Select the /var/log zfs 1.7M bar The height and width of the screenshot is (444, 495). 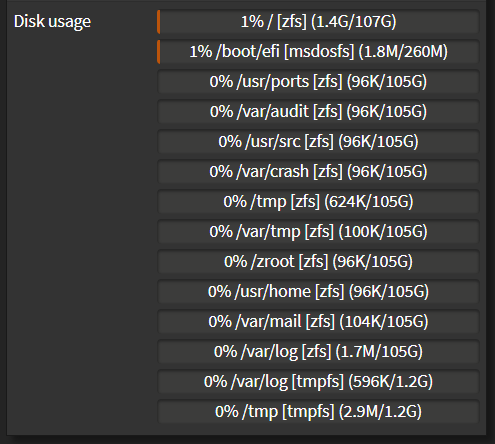318,352
